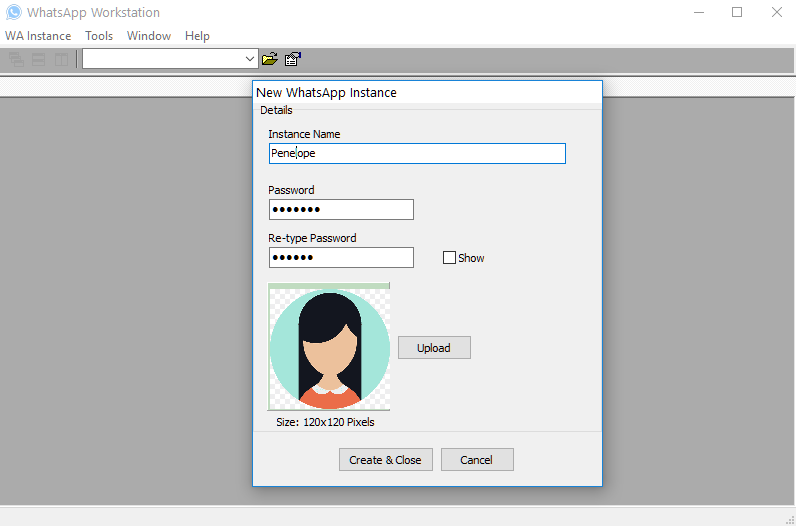Click Create & Close button
The width and height of the screenshot is (796, 526).
coord(386,459)
